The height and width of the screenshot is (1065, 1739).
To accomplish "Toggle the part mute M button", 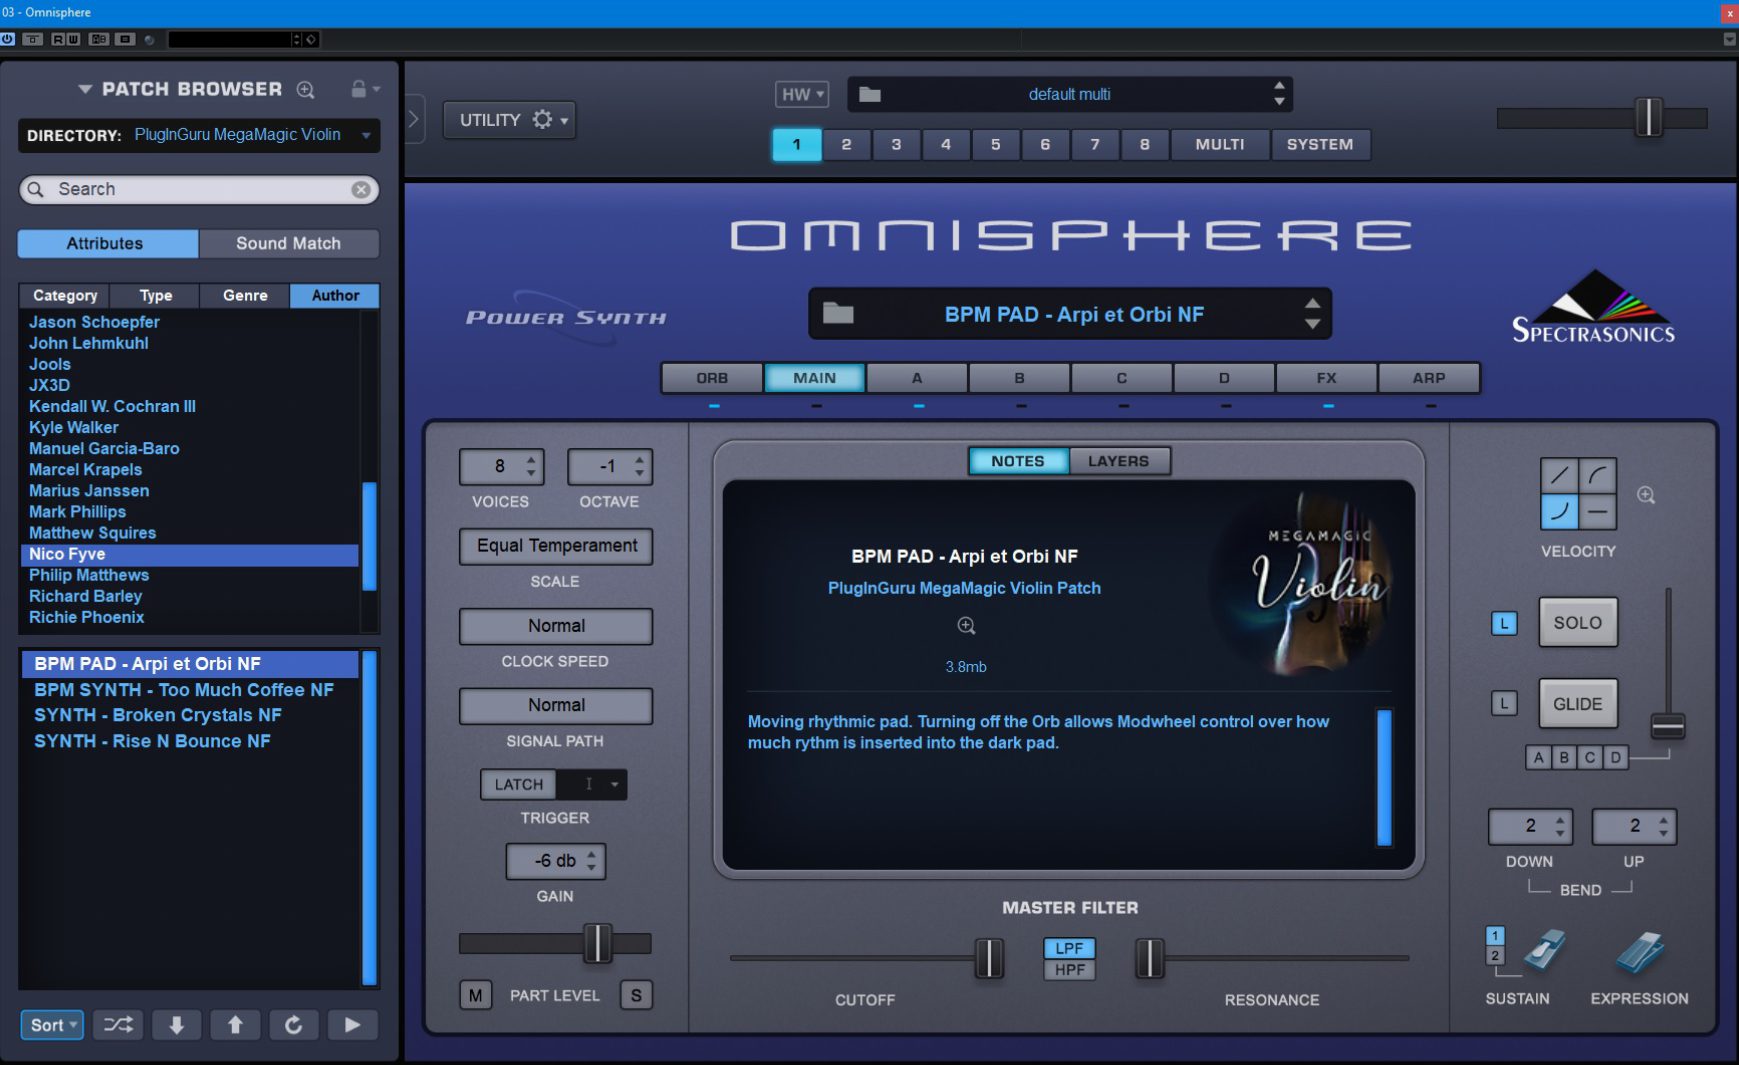I will pos(475,995).
